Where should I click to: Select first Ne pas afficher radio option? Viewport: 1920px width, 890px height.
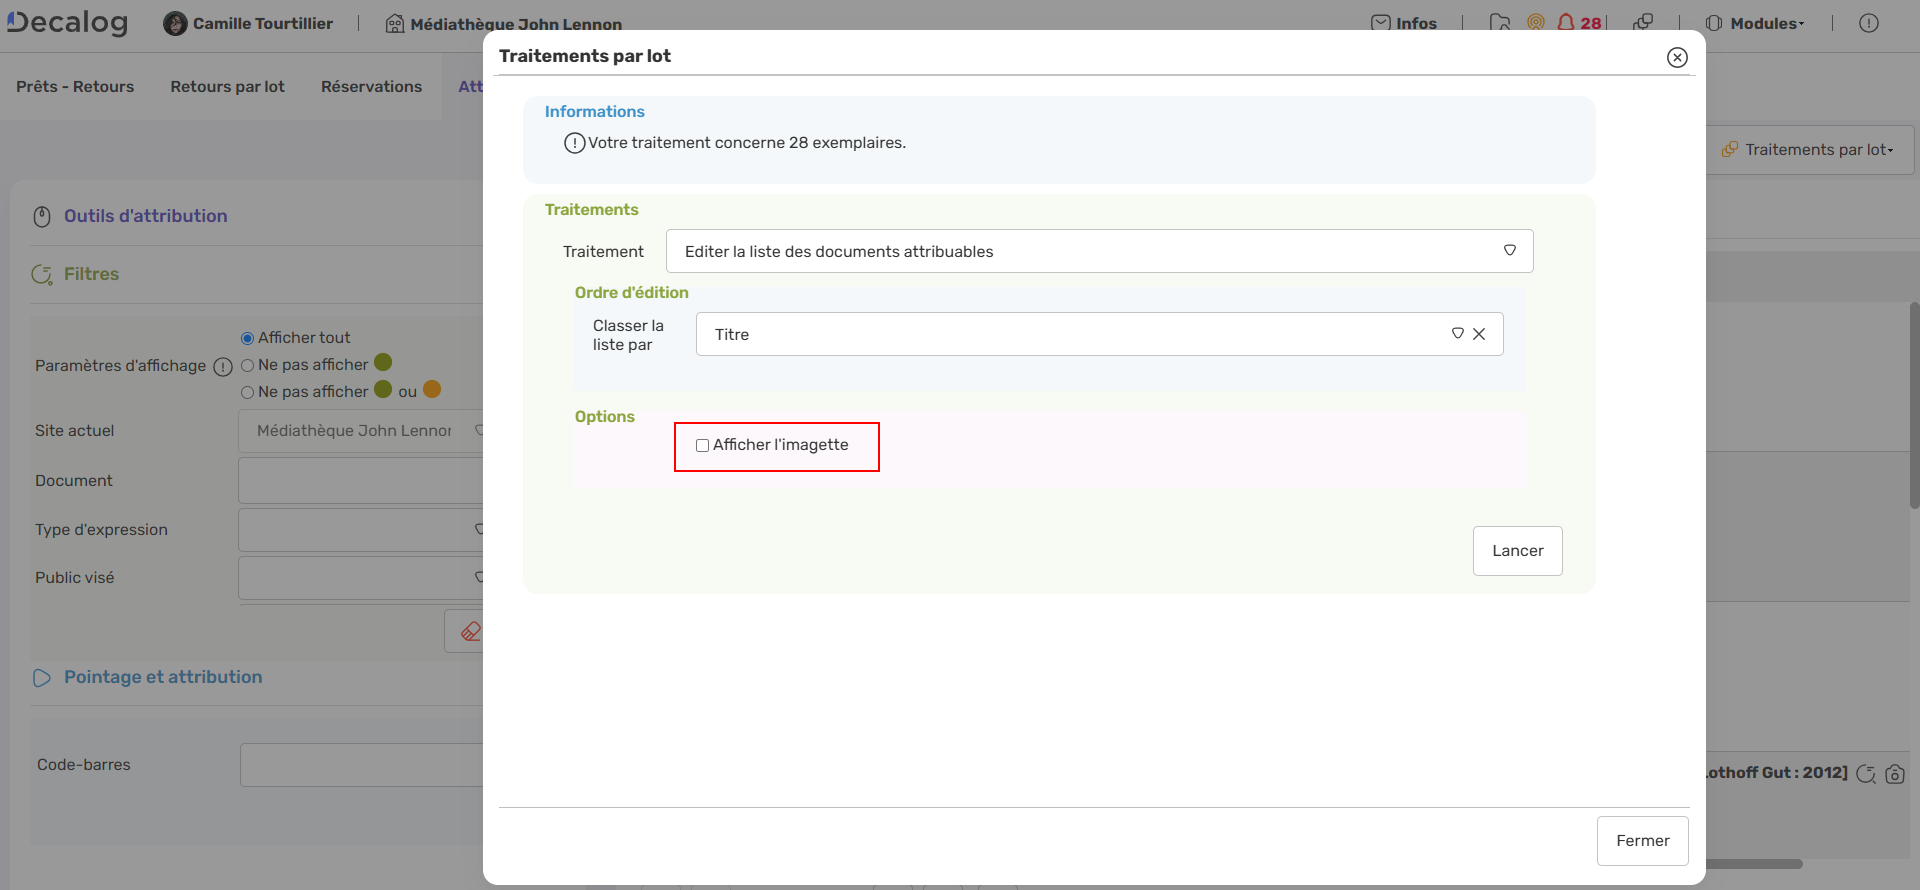(247, 366)
